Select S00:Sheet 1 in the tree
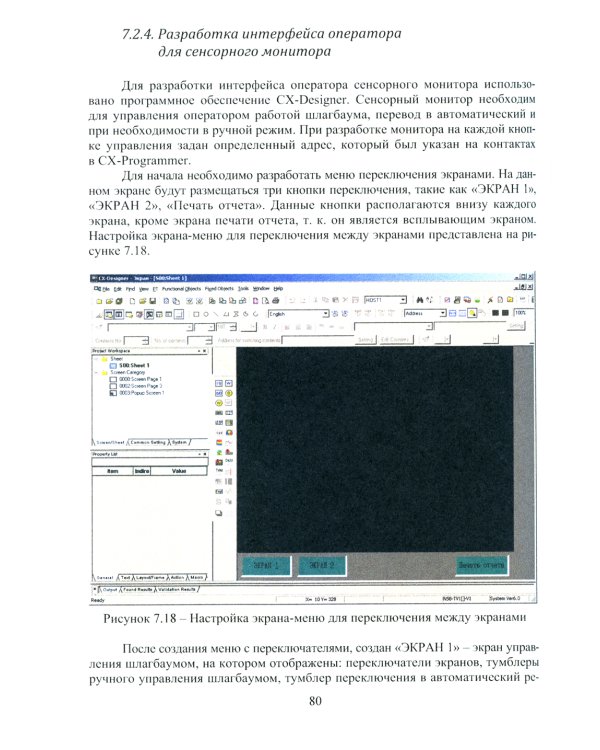The image size is (600, 750). [134, 365]
